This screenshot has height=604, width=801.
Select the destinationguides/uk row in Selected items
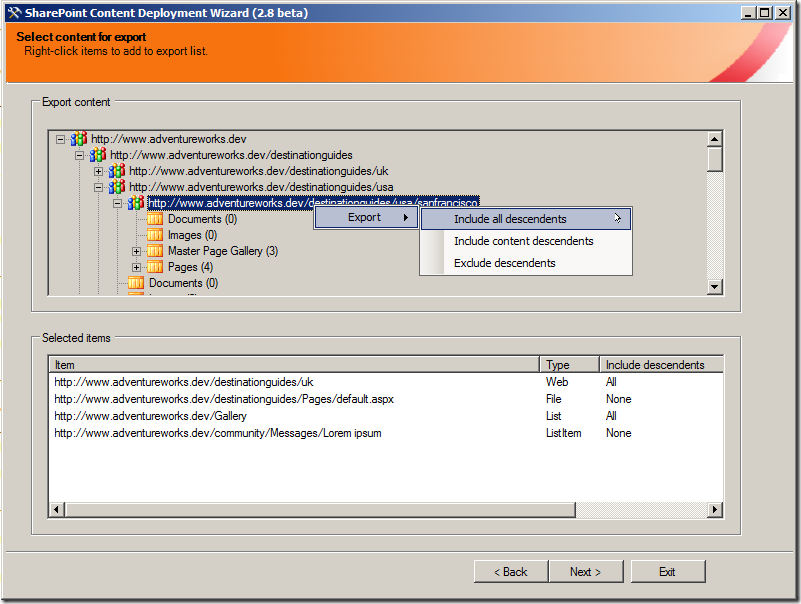(386, 382)
